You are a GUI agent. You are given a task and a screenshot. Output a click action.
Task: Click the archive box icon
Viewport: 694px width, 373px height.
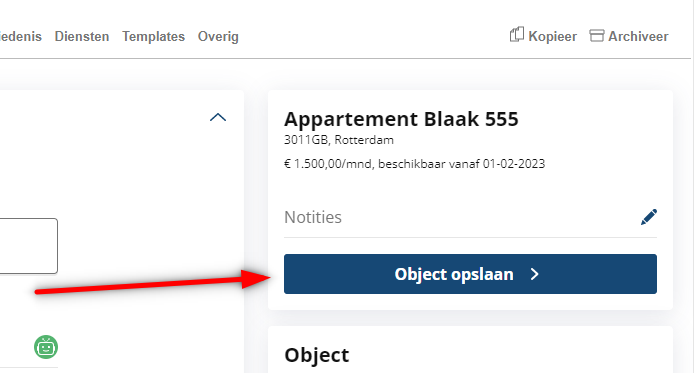coord(596,36)
